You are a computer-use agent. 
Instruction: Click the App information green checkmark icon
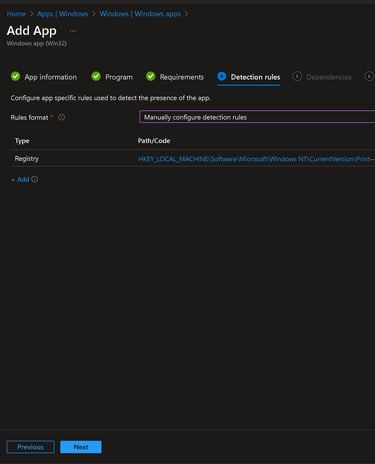tap(15, 76)
